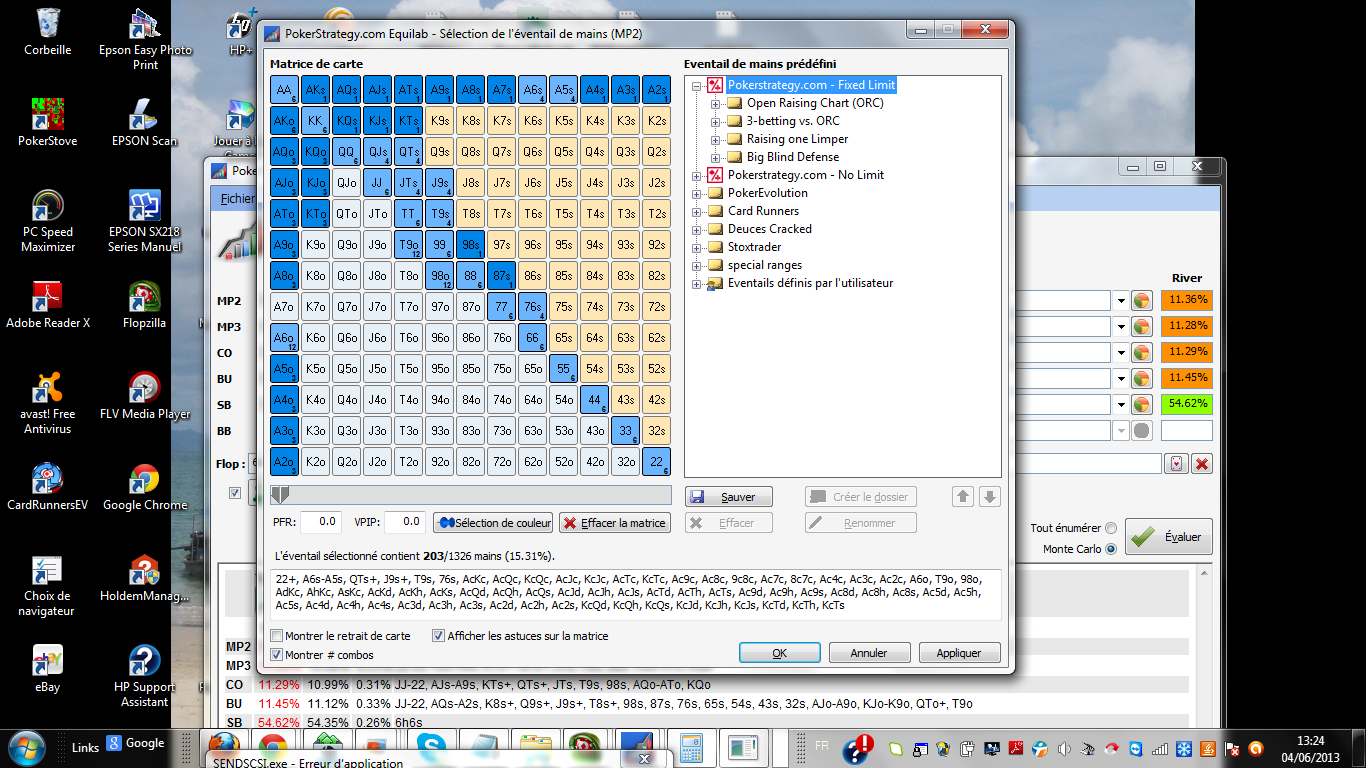Confirm with the OK button
This screenshot has height=768, width=1366.
(x=779, y=653)
